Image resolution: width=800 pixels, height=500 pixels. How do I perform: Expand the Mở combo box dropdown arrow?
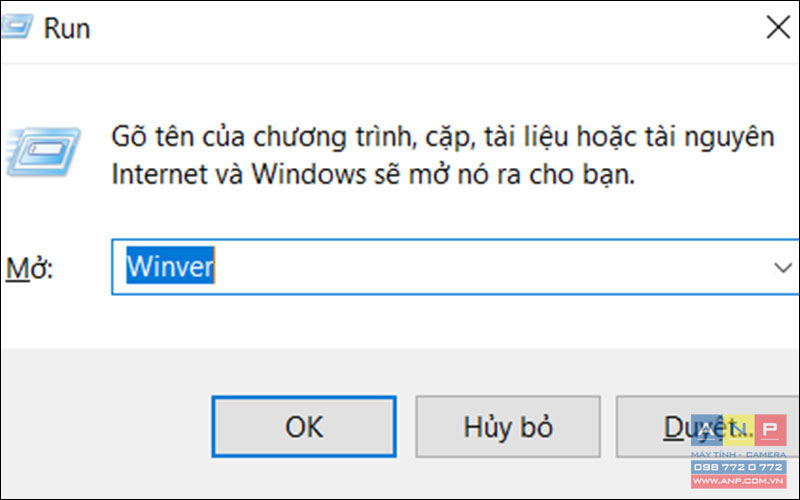coord(782,267)
